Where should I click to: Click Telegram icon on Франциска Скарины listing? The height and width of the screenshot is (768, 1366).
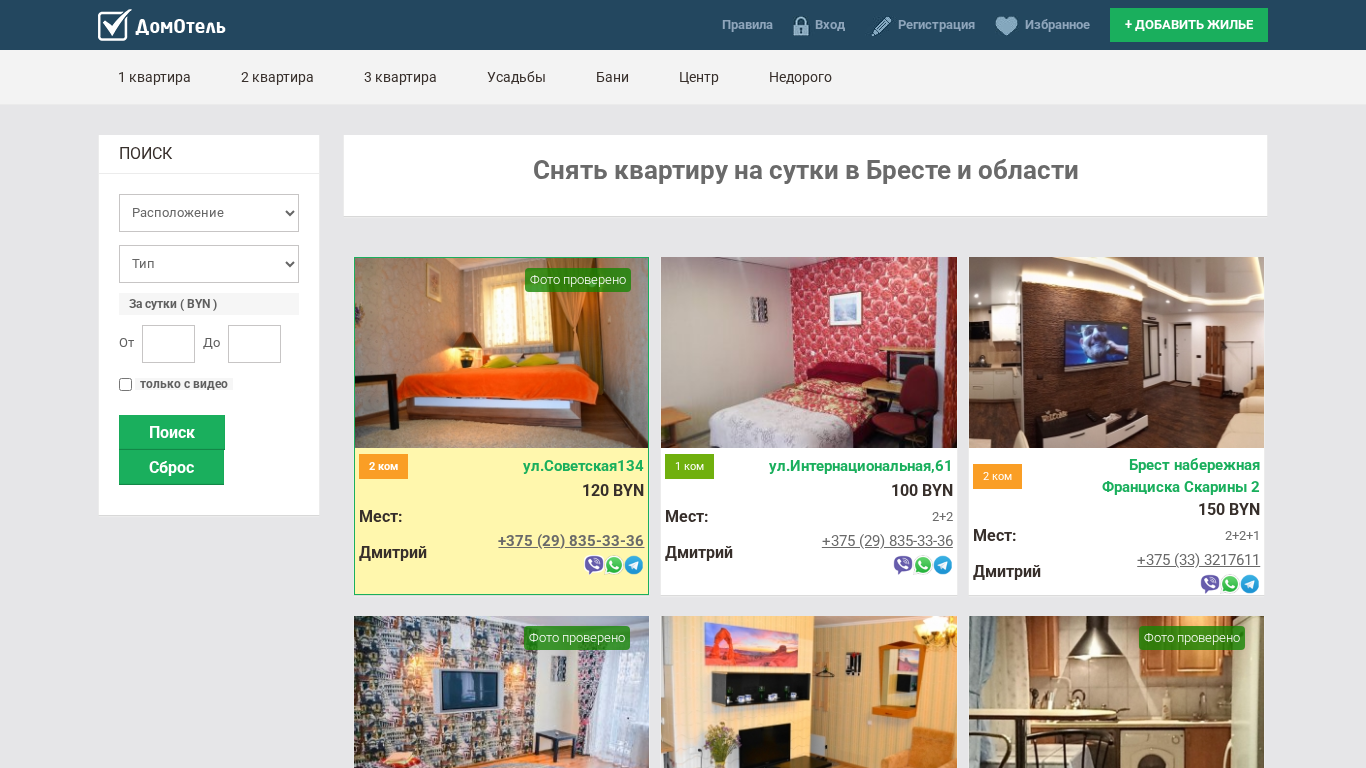coord(1250,584)
